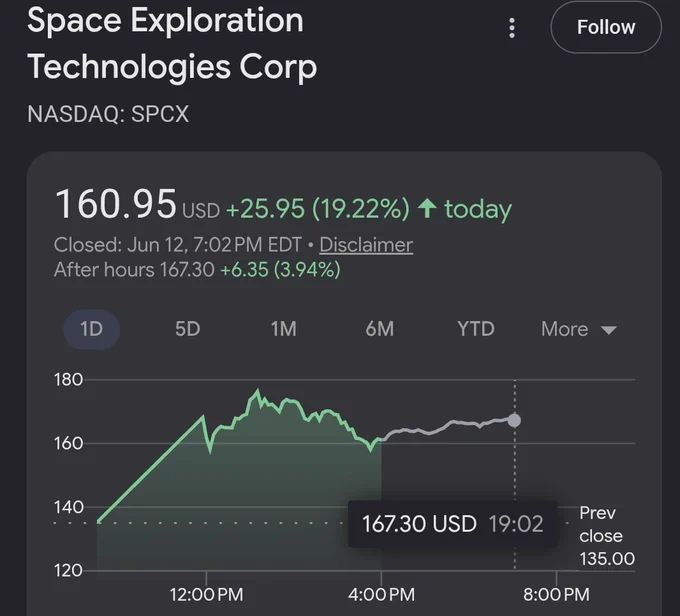Image resolution: width=680 pixels, height=616 pixels.
Task: Select the 1D time range tab
Action: click(92, 329)
